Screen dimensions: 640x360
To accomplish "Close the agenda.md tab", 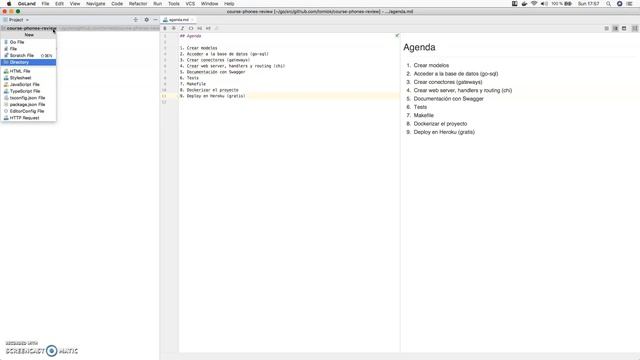I will pos(192,20).
